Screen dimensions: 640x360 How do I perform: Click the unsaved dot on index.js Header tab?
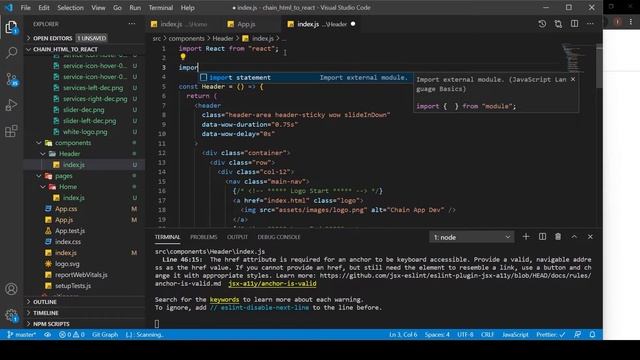pyautogui.click(x=353, y=24)
